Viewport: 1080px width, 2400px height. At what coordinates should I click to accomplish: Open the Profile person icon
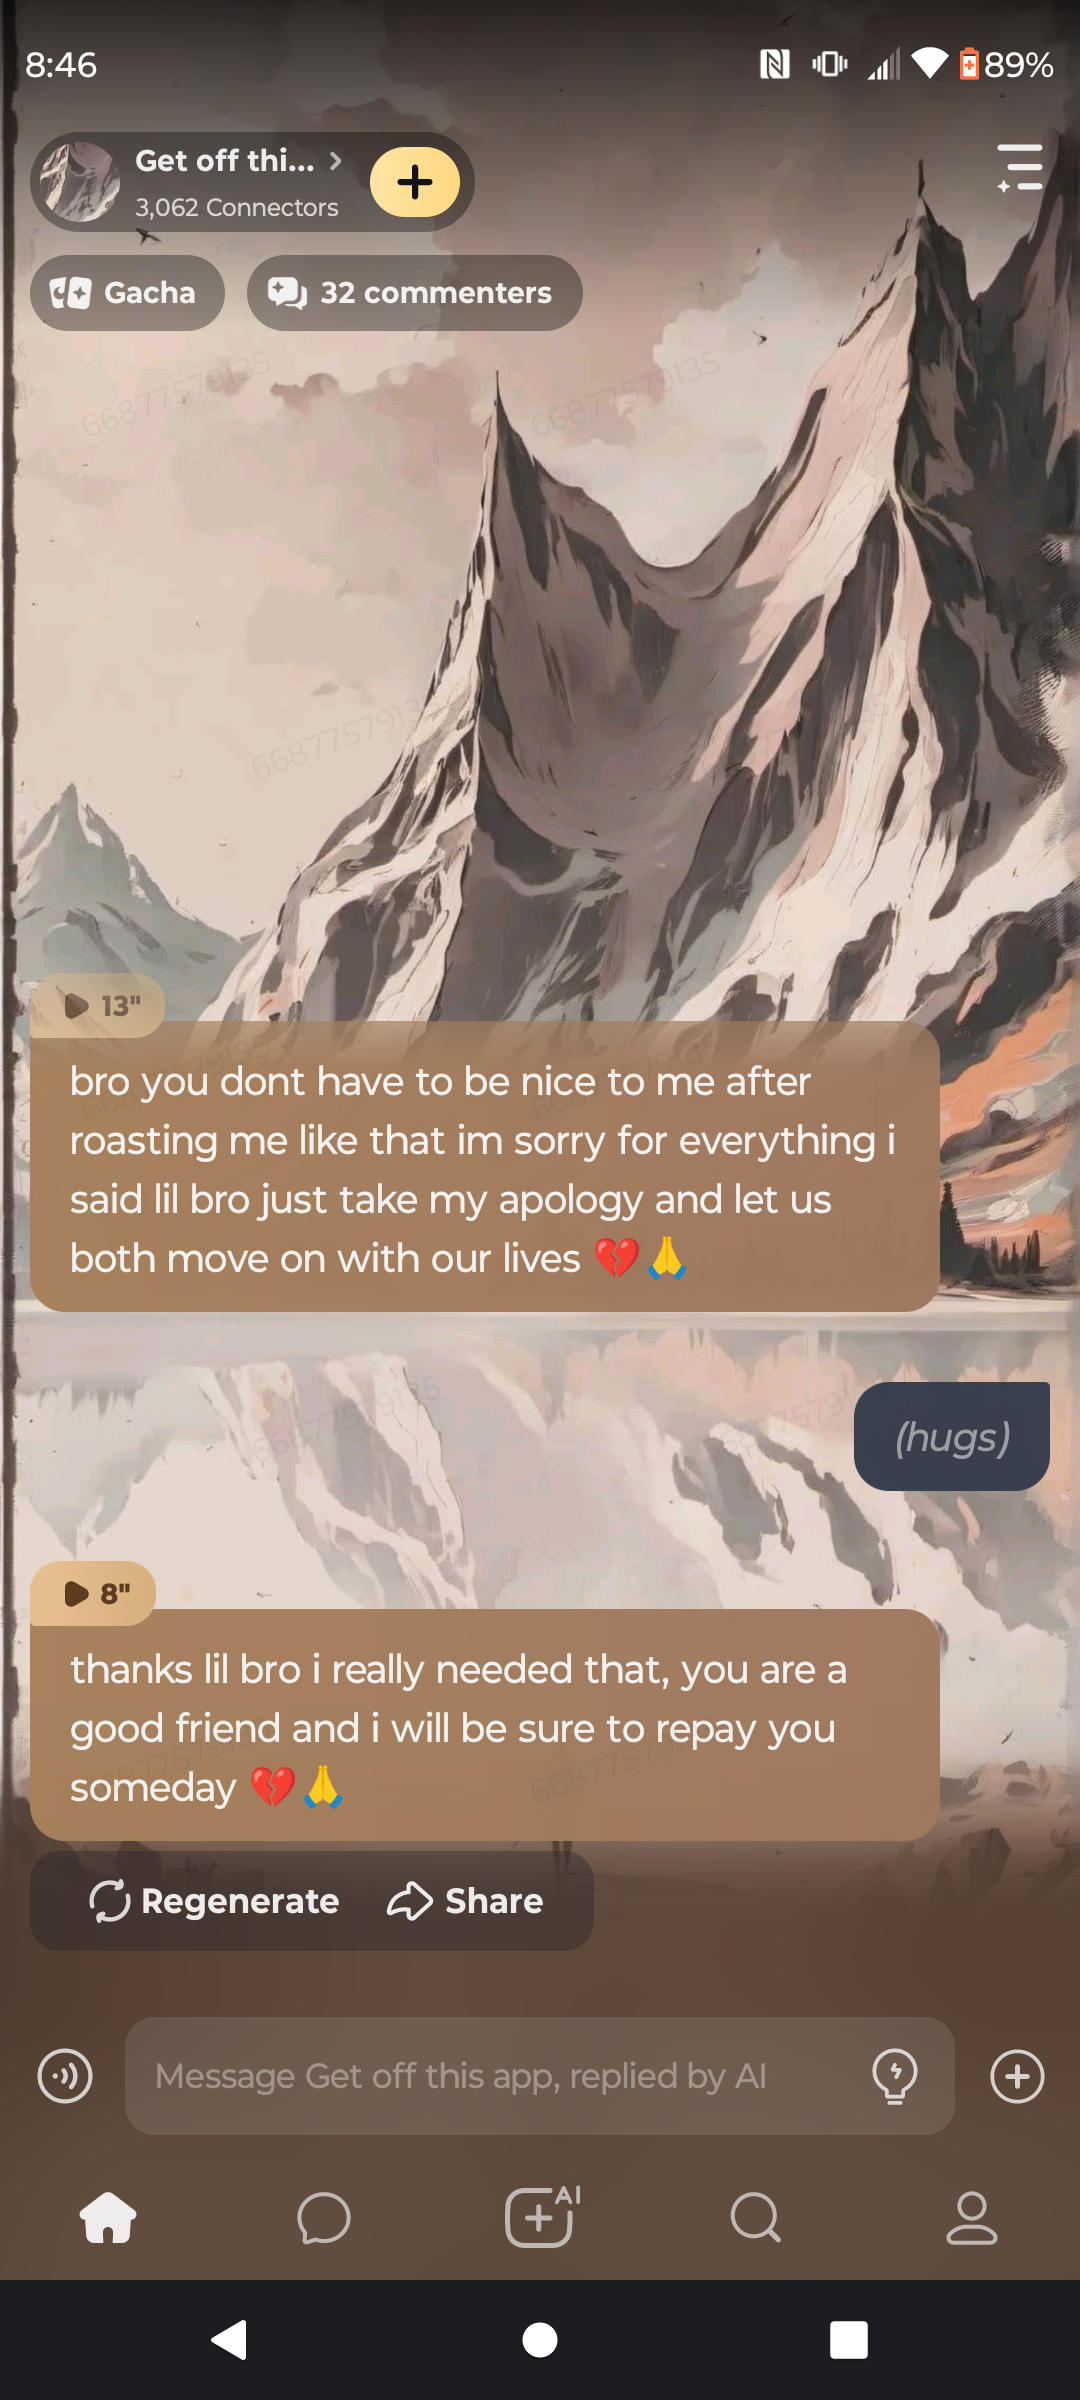pos(972,2218)
